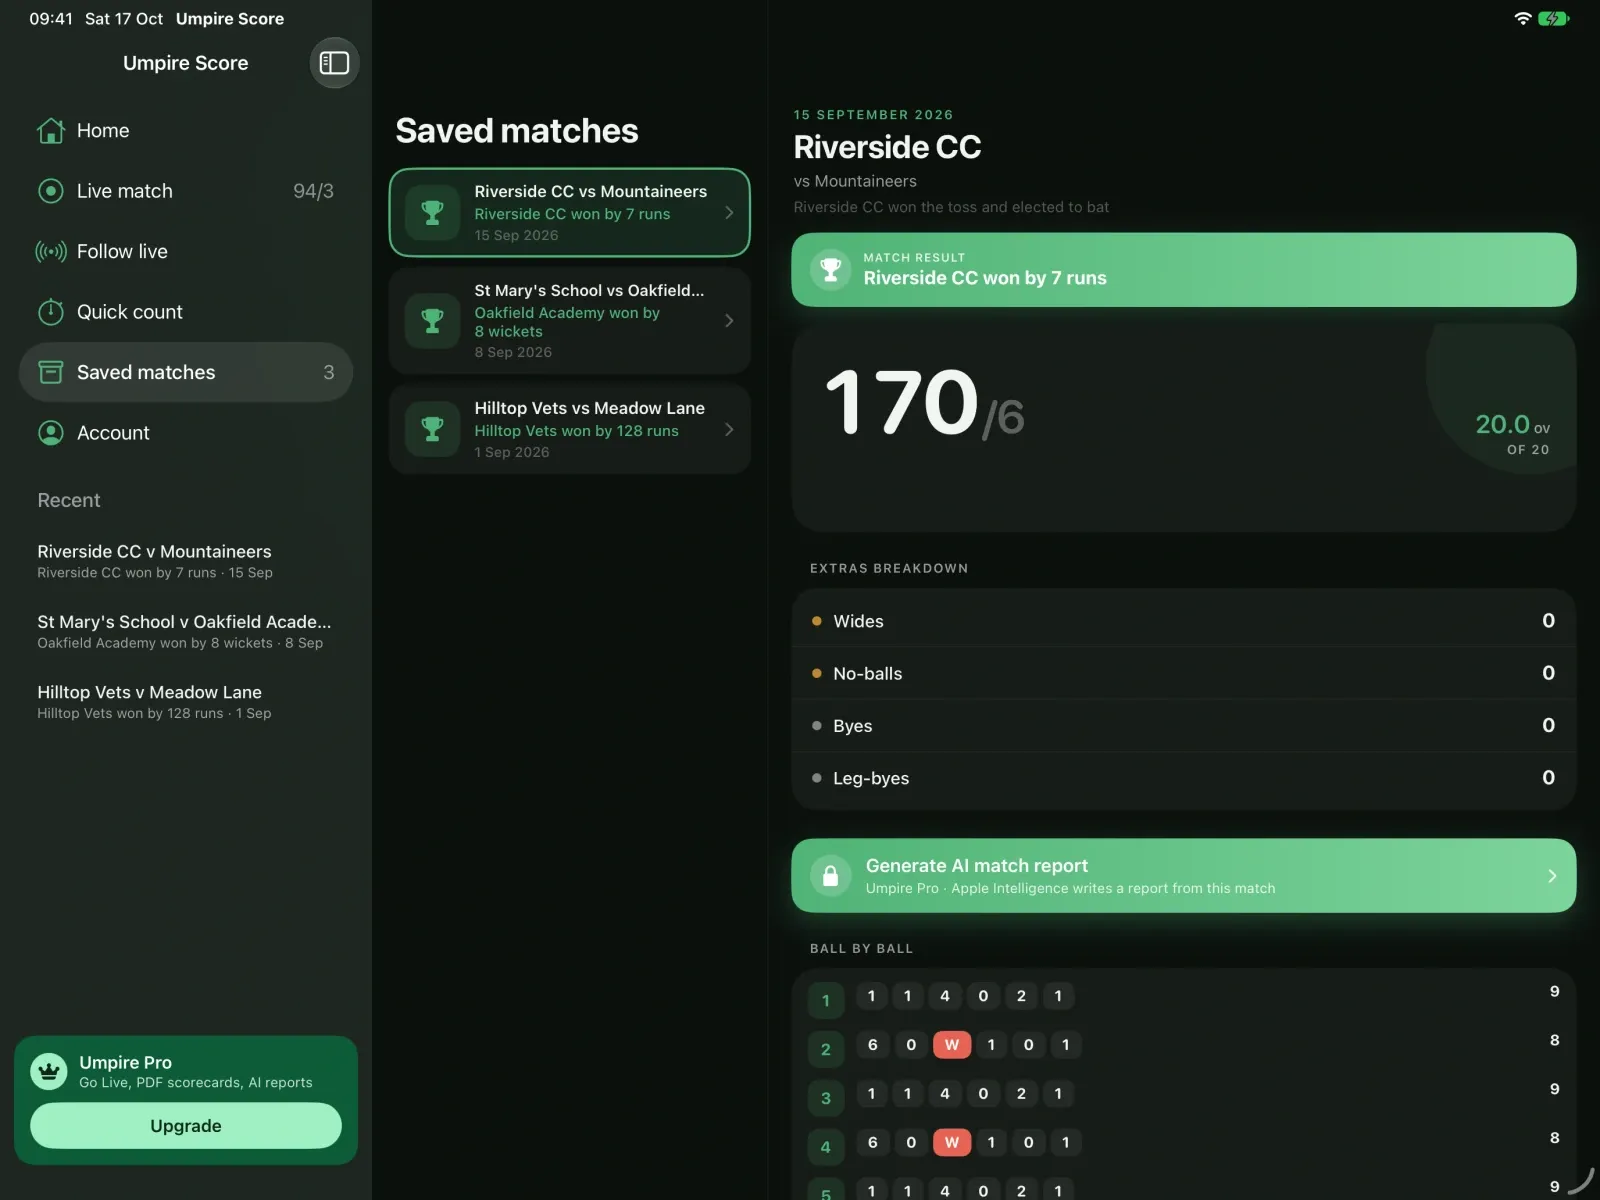Click wicket W ball in over 2

952,1045
